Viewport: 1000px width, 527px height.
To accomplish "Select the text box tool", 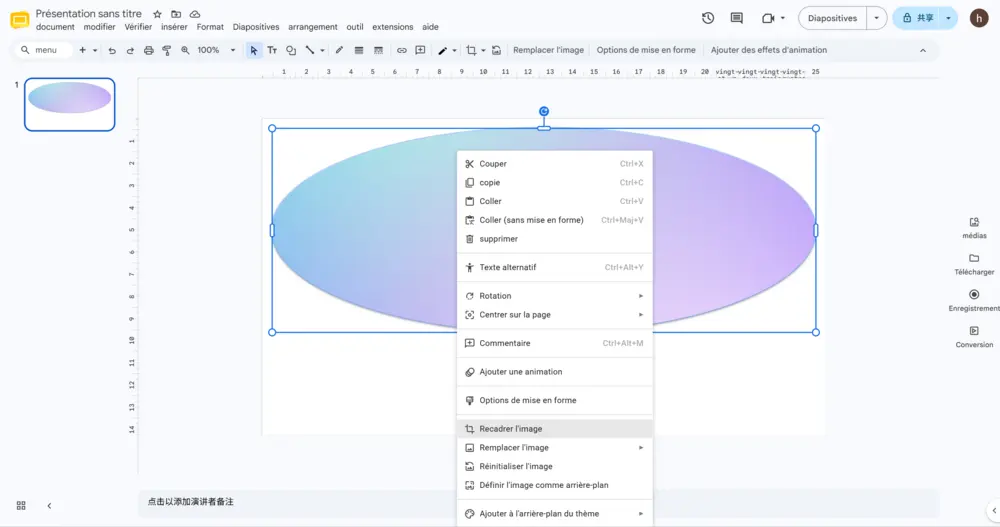I will (272, 50).
